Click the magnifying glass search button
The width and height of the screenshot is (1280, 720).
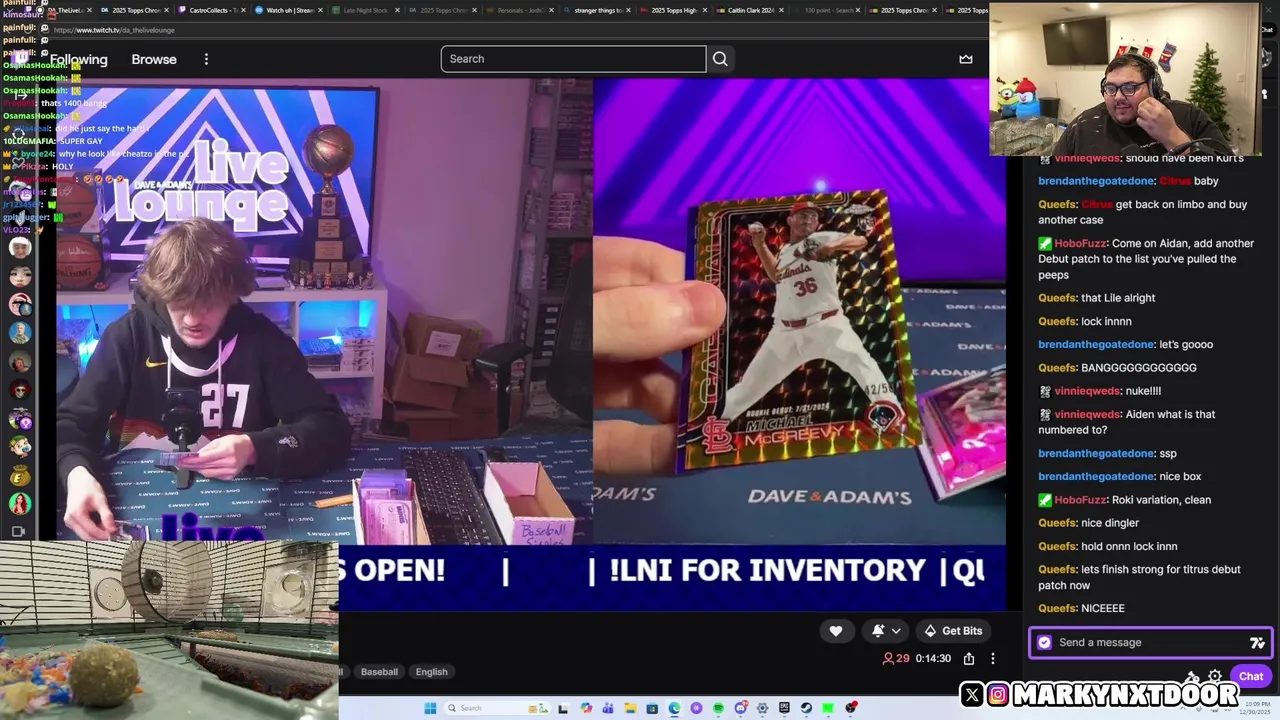(720, 59)
